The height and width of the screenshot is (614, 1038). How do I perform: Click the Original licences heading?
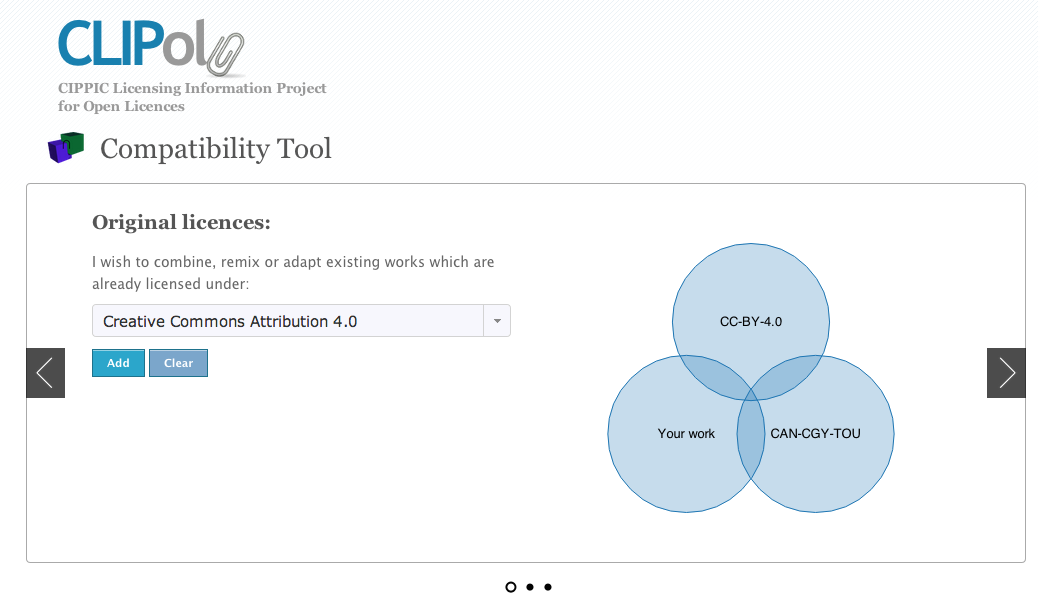click(x=181, y=222)
